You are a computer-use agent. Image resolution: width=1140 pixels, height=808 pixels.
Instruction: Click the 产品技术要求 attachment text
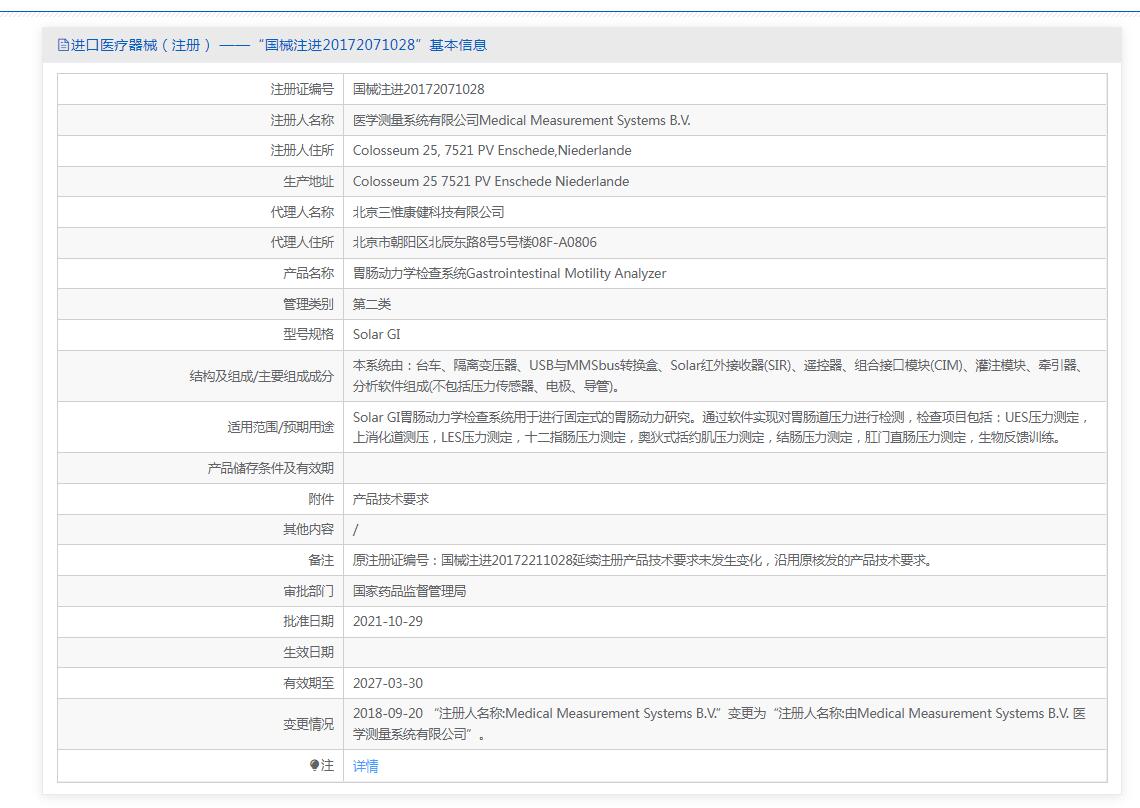pos(391,498)
